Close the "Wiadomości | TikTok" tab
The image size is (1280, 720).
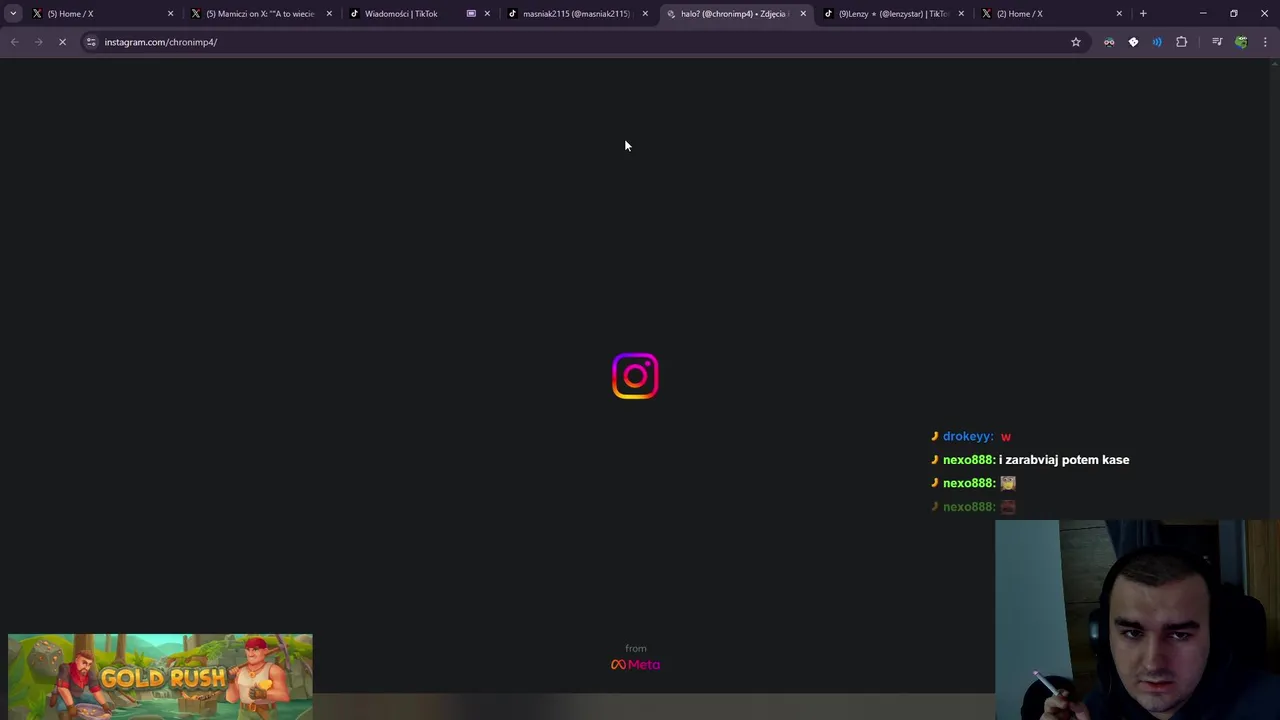click(487, 14)
